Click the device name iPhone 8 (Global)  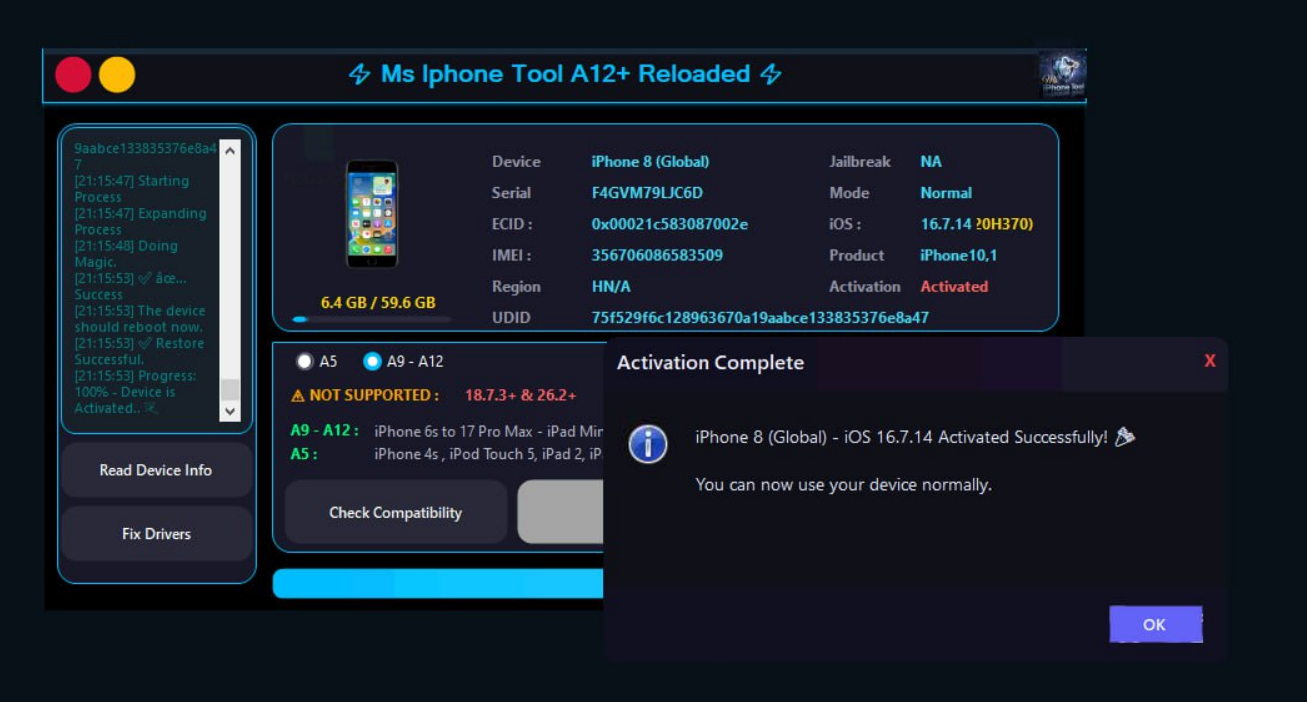650,162
